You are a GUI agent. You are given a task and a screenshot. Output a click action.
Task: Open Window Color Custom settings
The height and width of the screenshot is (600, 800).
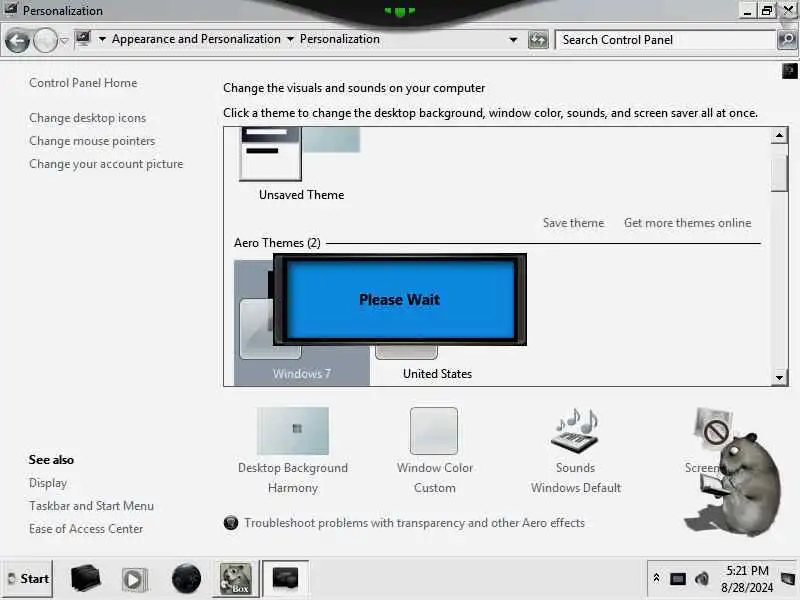pyautogui.click(x=434, y=451)
